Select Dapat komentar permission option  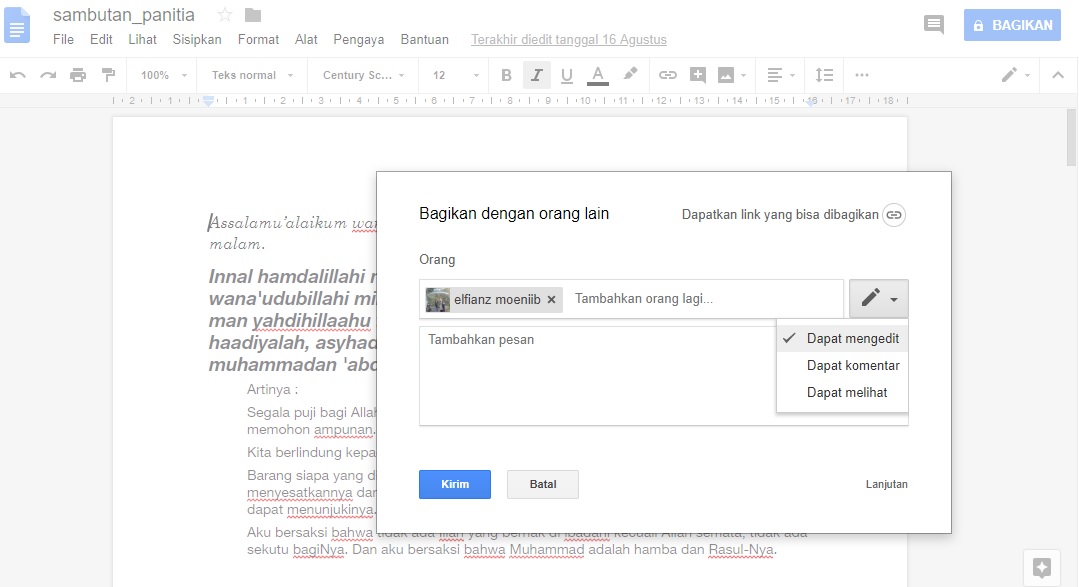click(x=852, y=366)
